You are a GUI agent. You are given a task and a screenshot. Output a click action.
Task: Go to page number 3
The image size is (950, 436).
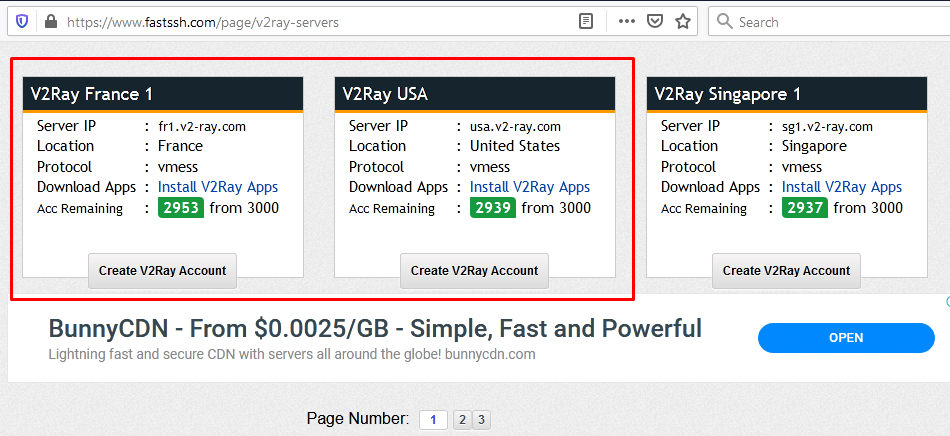coord(481,420)
